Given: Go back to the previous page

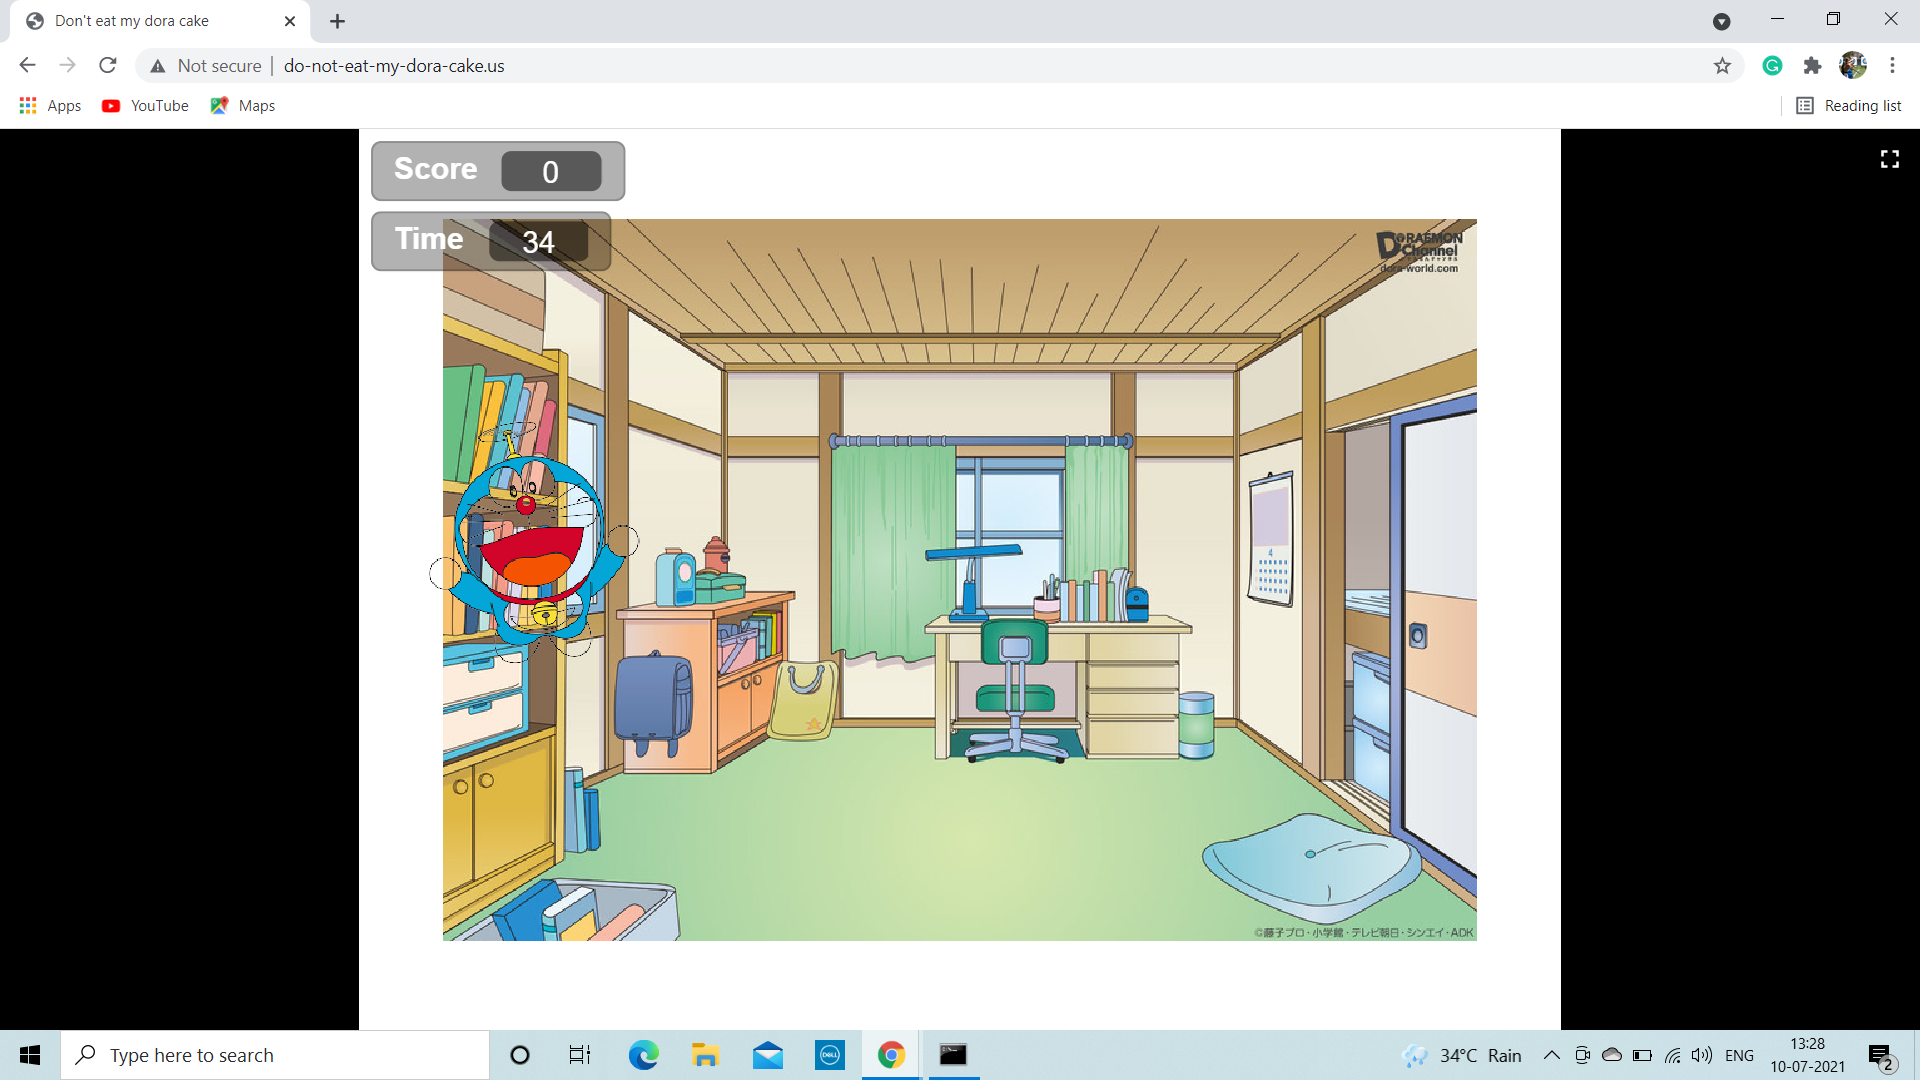Looking at the screenshot, I should 27,66.
